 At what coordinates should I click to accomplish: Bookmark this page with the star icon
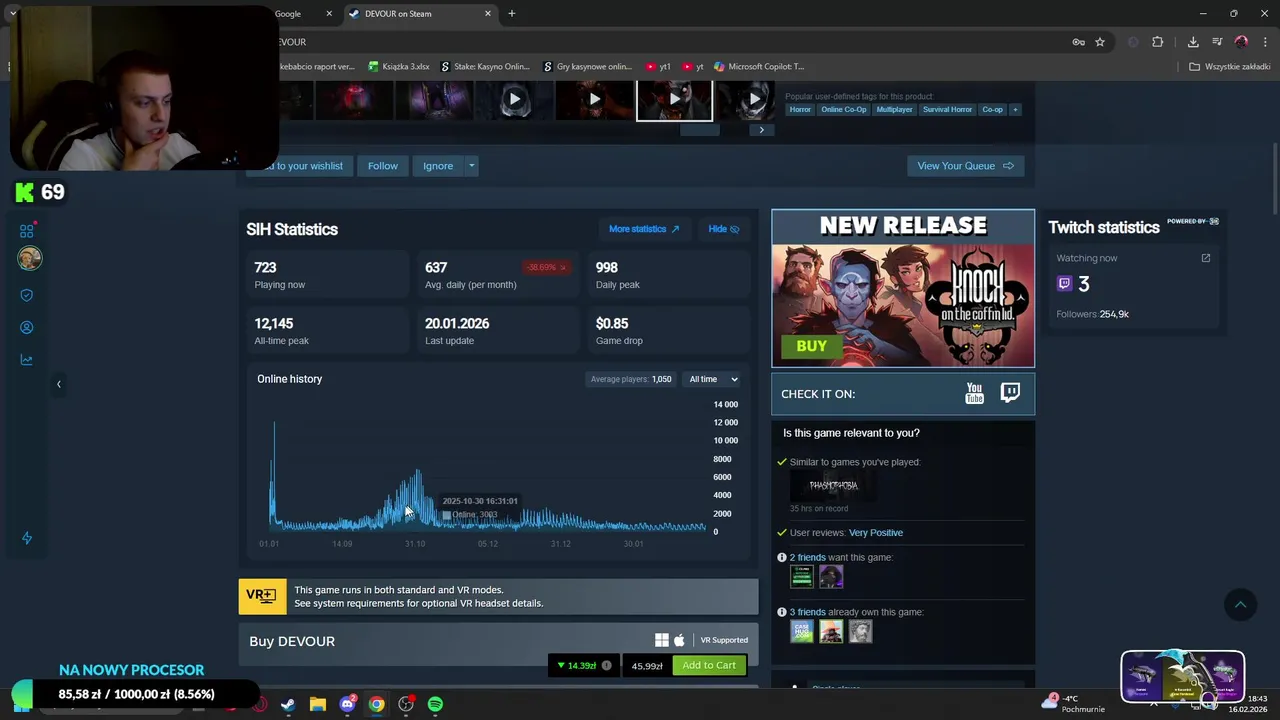1100,42
